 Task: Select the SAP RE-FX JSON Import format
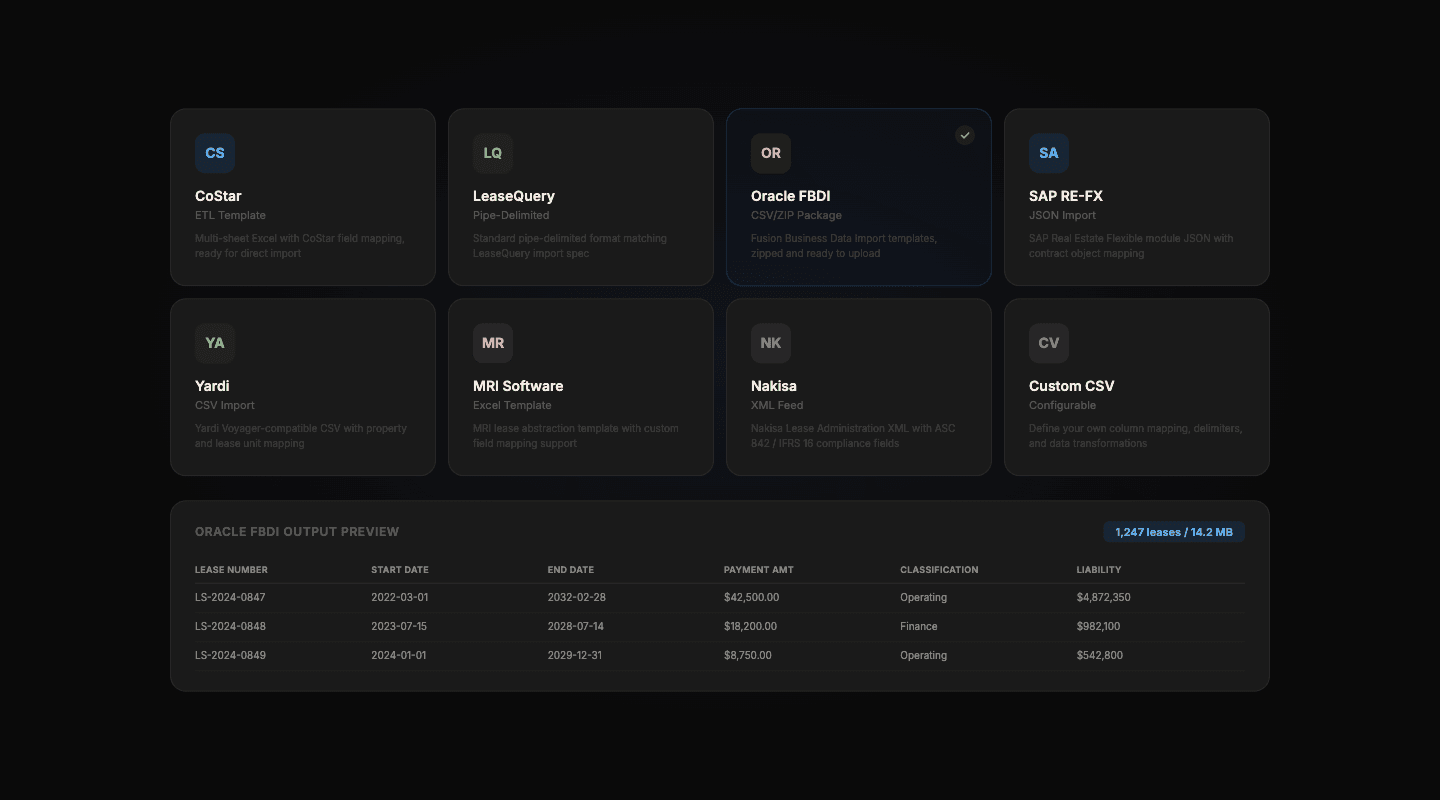(1136, 197)
